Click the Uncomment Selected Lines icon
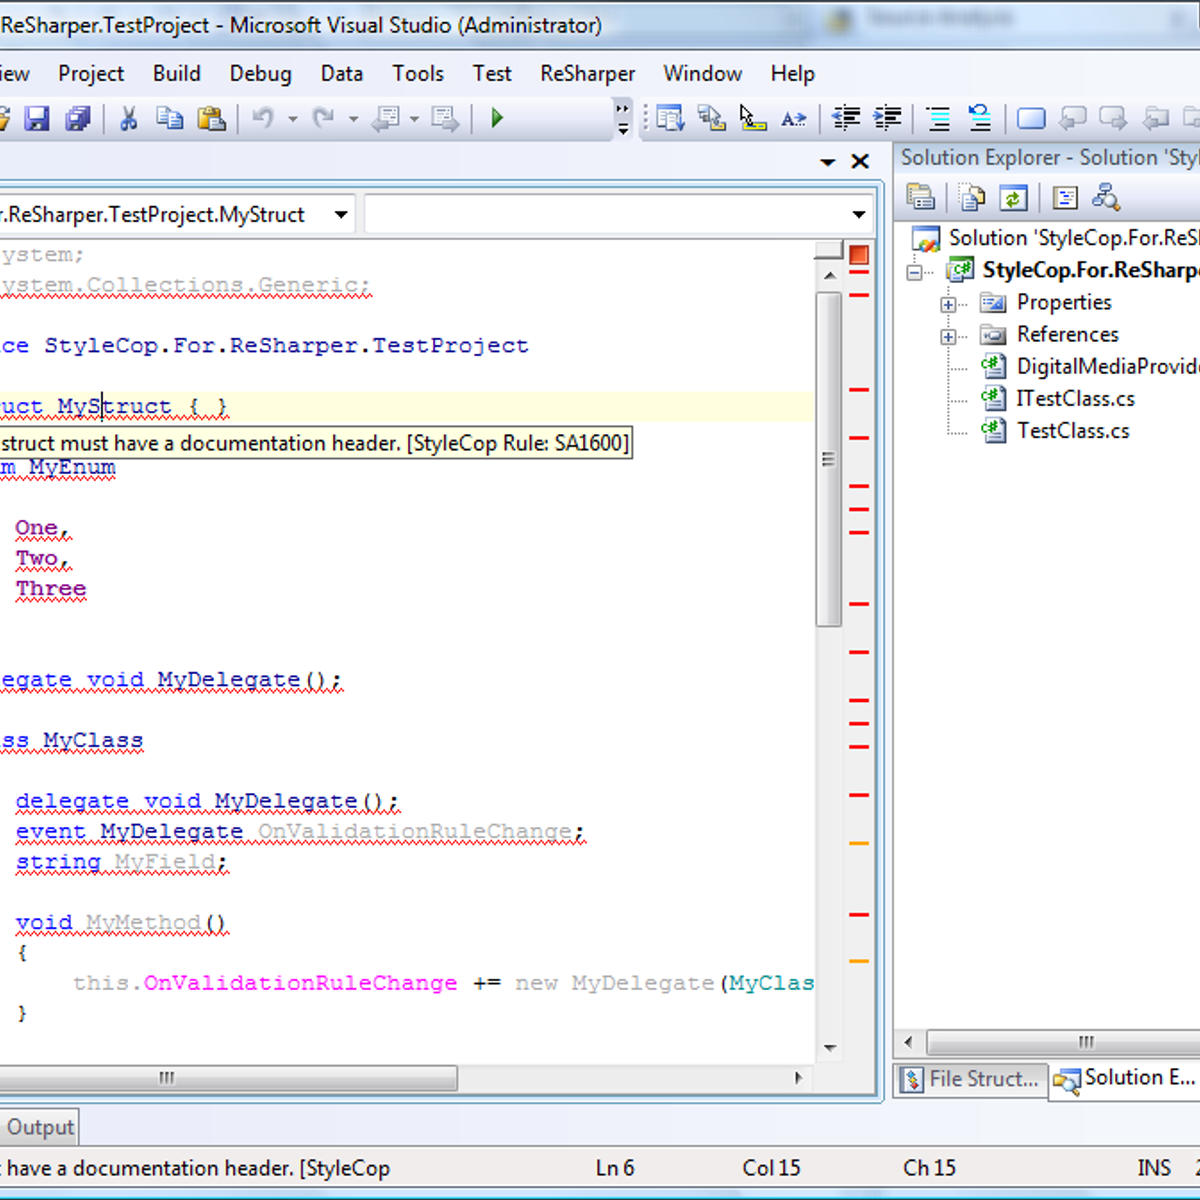1200x1200 pixels. click(980, 119)
